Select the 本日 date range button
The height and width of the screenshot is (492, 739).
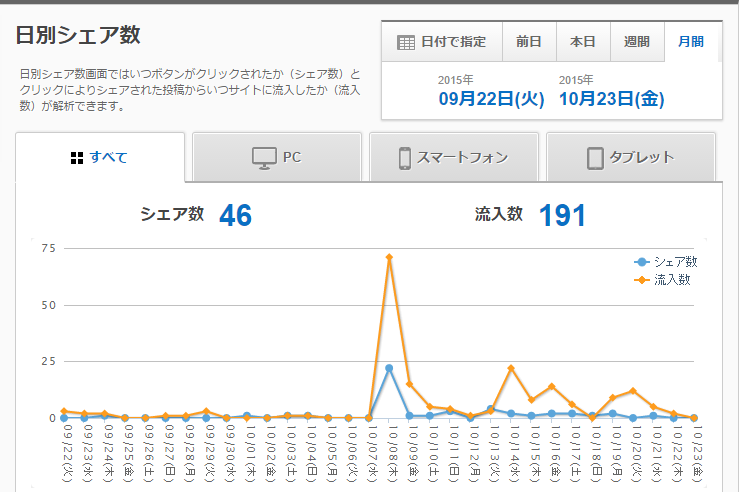click(x=583, y=42)
